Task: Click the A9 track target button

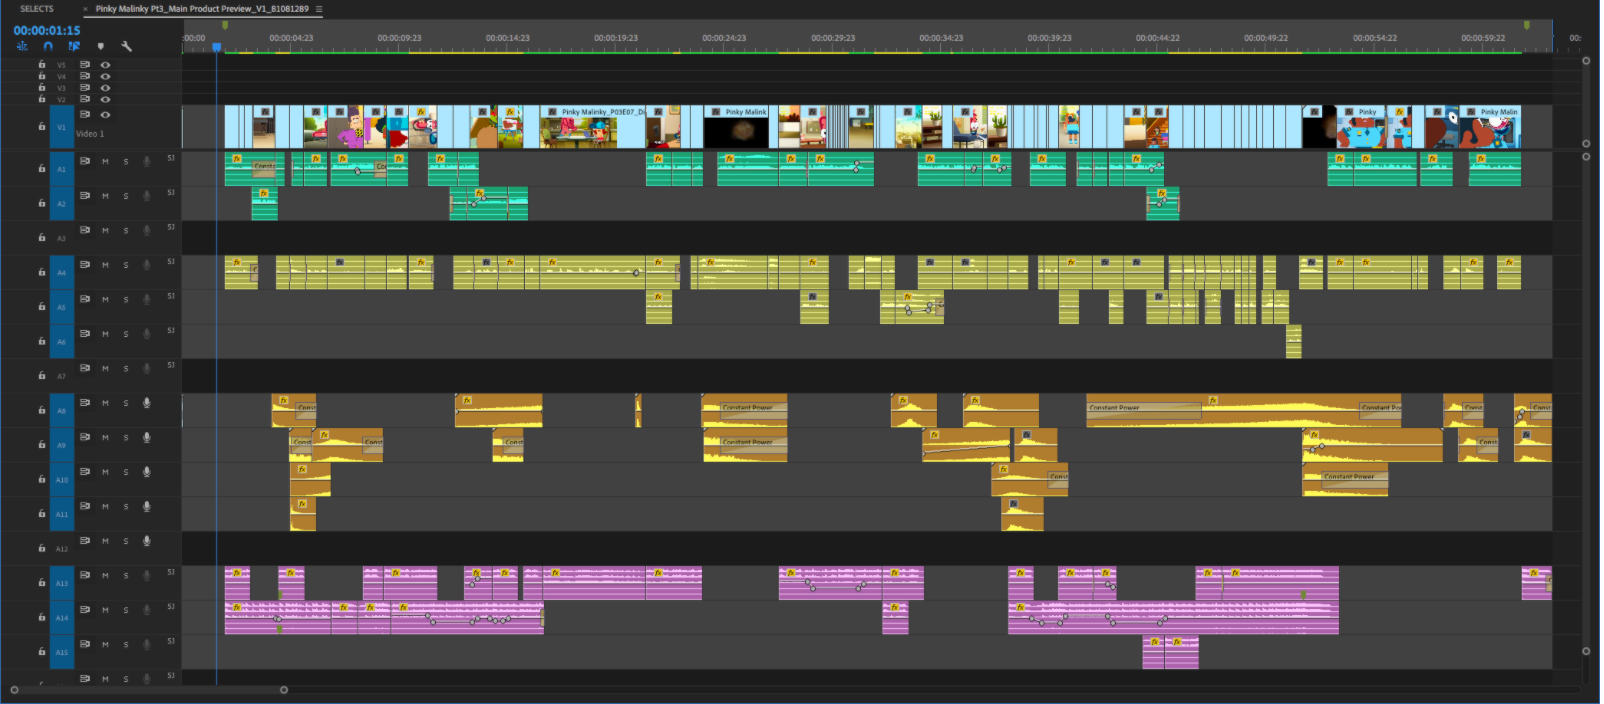Action: 62,445
